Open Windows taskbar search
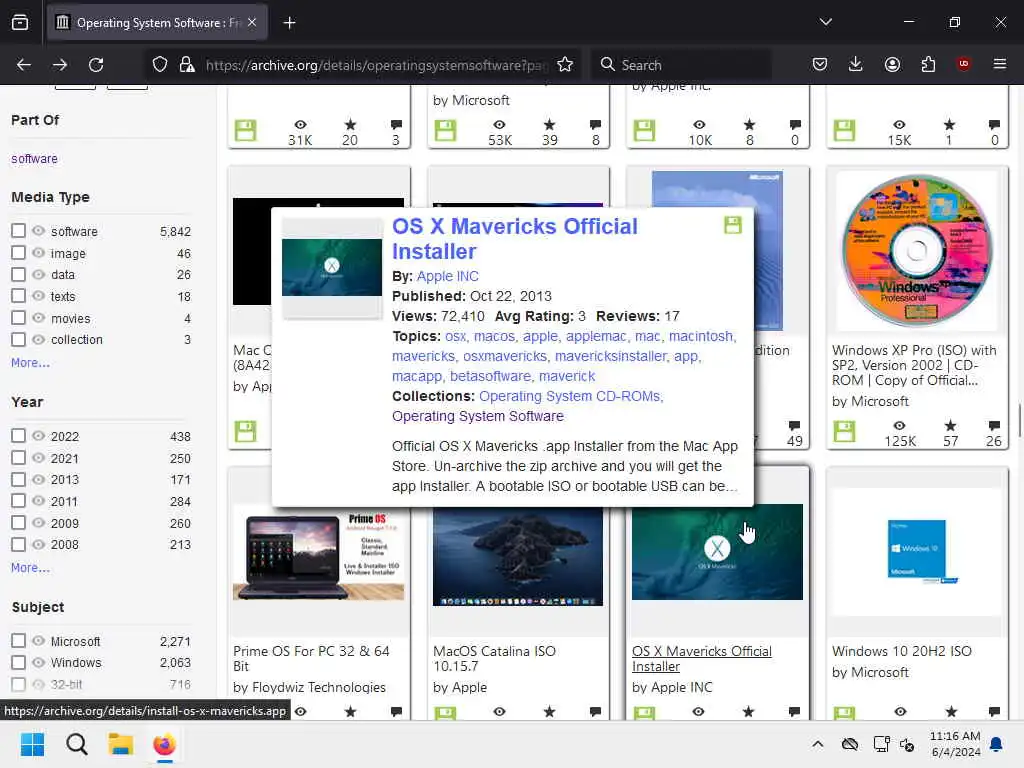This screenshot has height=768, width=1024. click(76, 744)
